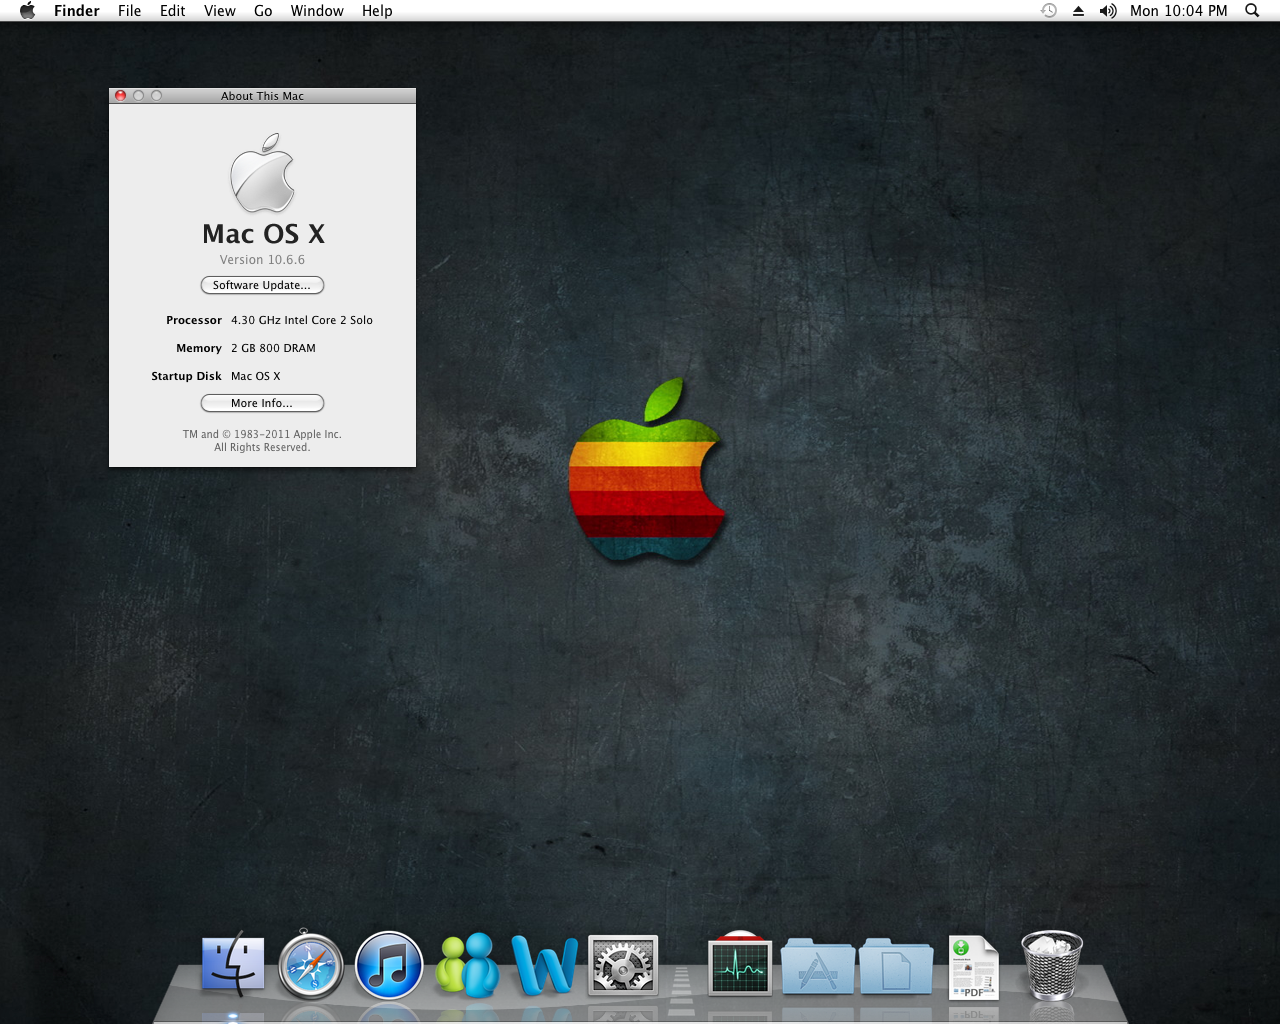Click the 'Processor' label
This screenshot has height=1024, width=1280.
point(194,320)
